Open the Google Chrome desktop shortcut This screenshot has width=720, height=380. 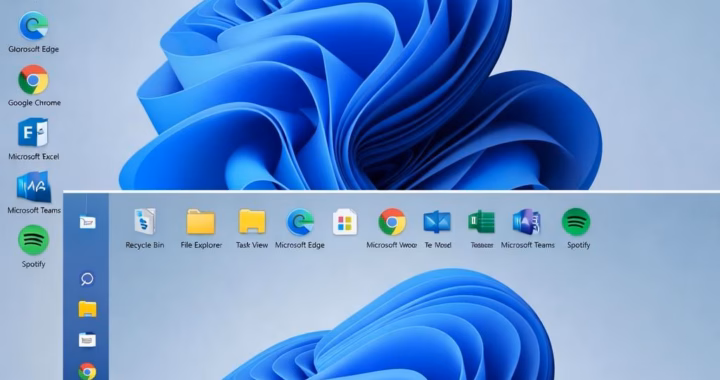33,80
